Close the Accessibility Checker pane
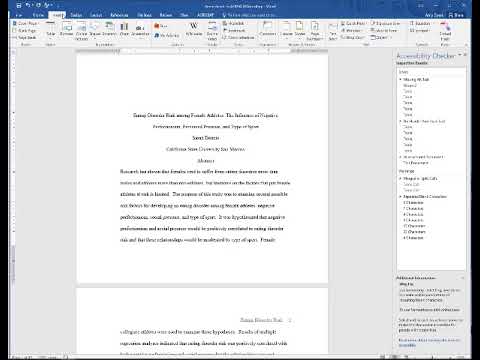Image resolution: width=480 pixels, height=360 pixels. coord(465,55)
